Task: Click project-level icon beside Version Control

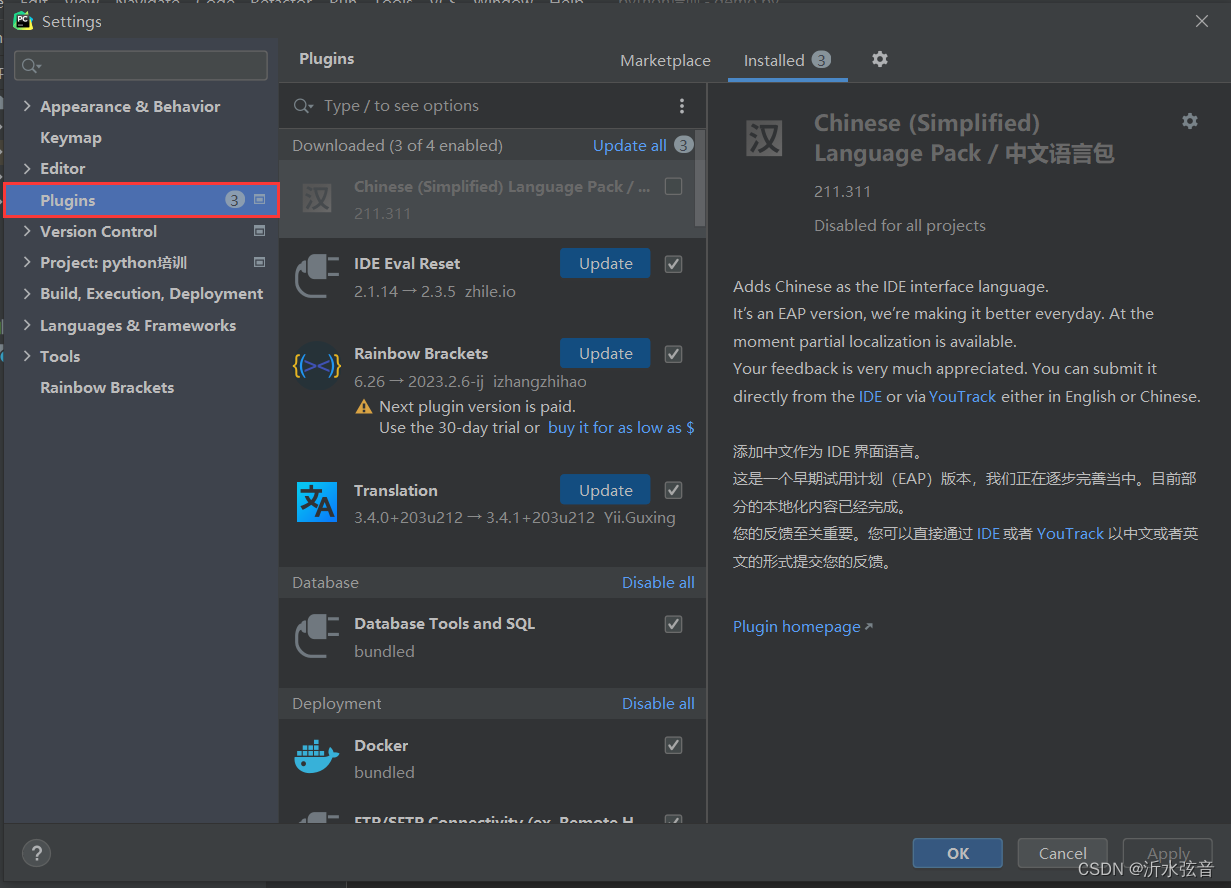Action: 260,231
